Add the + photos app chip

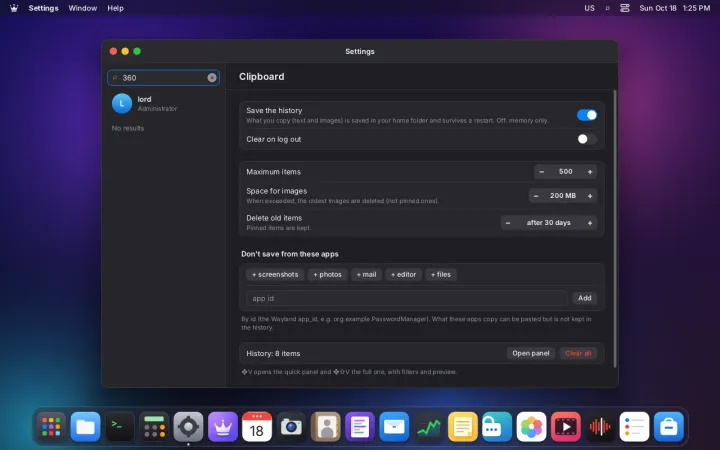(x=327, y=275)
